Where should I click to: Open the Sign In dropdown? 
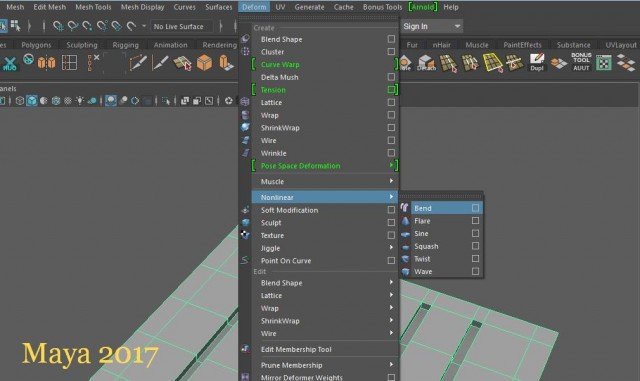(x=432, y=26)
